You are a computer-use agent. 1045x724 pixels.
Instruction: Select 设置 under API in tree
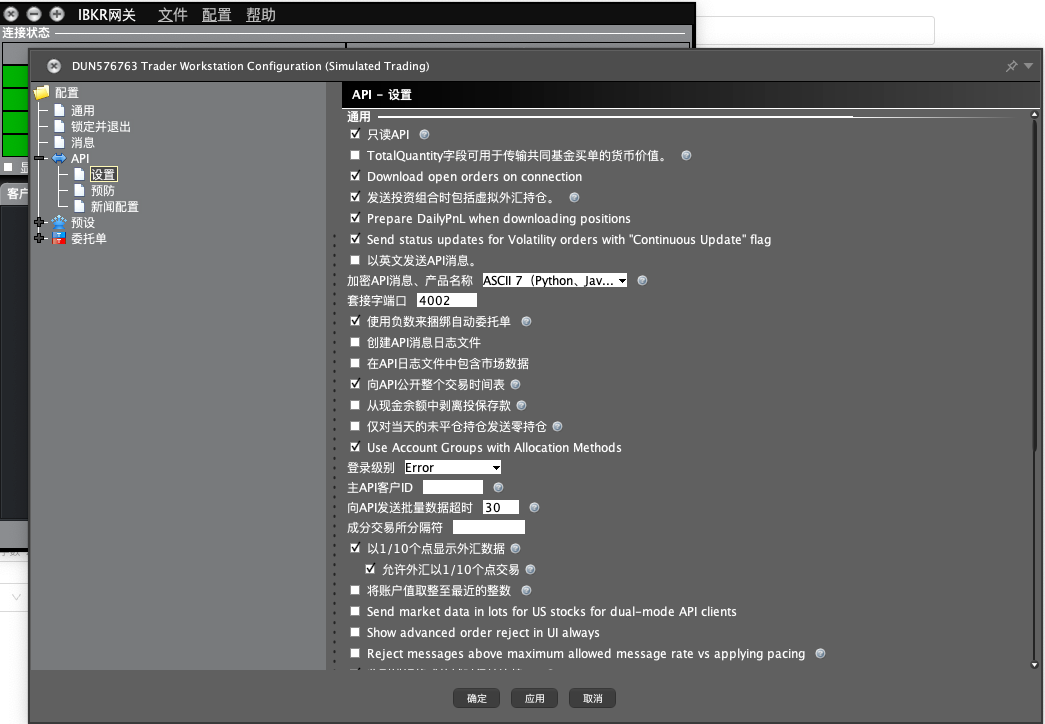point(103,175)
